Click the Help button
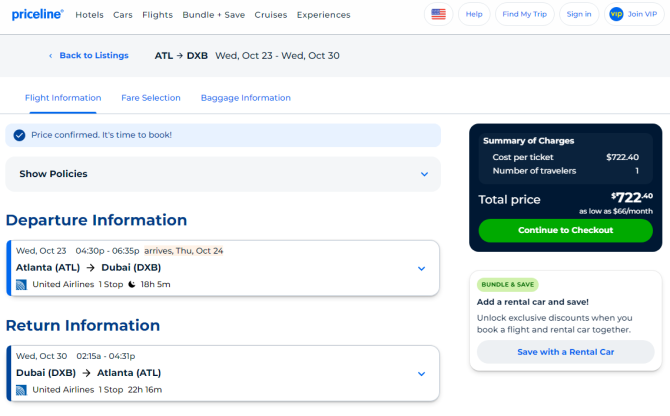Viewport: 670px width, 416px height. coord(474,14)
